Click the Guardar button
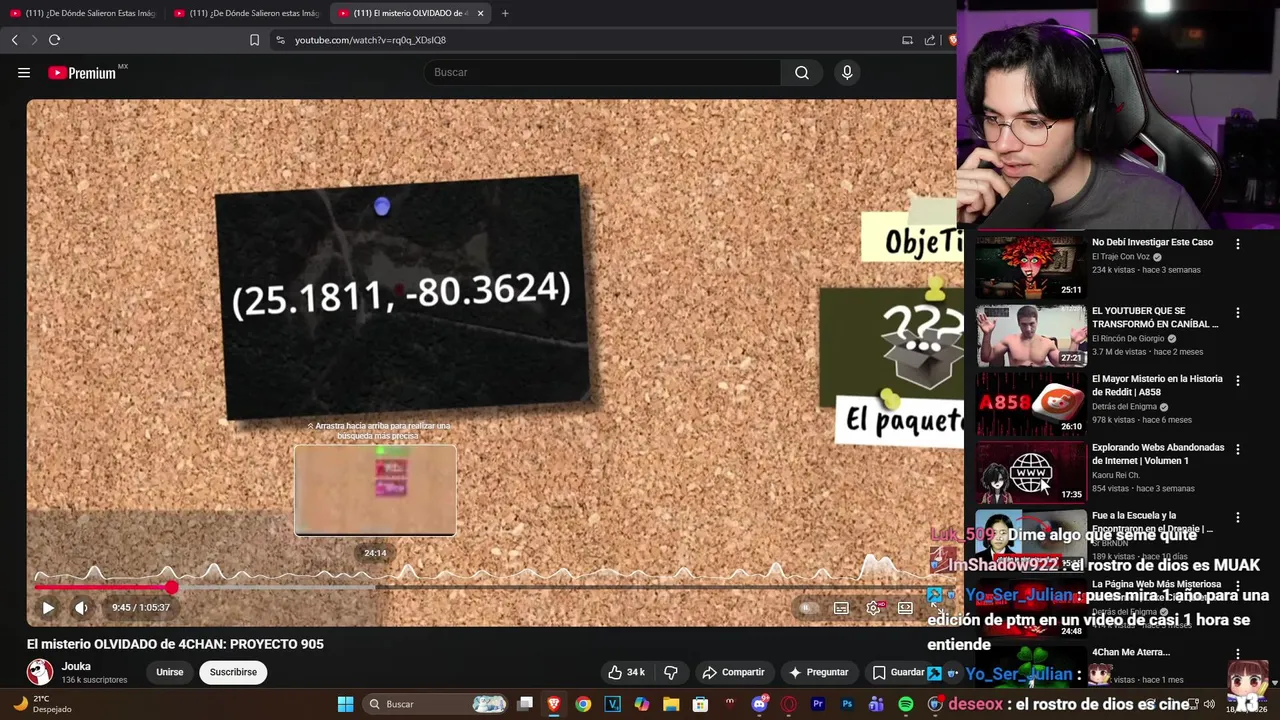 (x=898, y=672)
